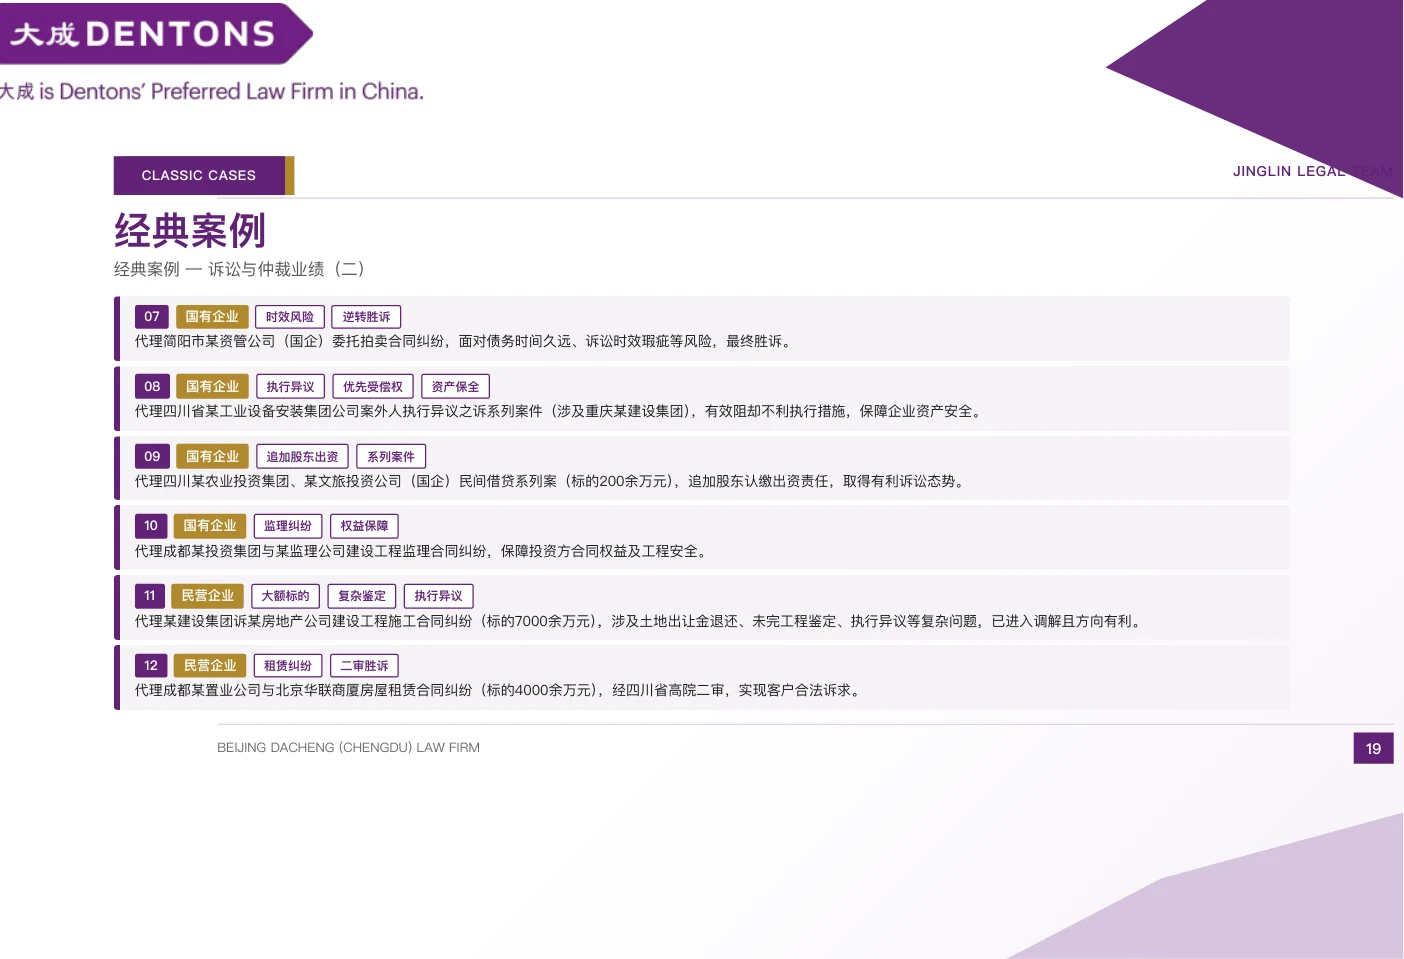Click case 08 description about 四川省某工业设备安装集团
Viewport: 1404px width, 959px height.
[x=560, y=412]
